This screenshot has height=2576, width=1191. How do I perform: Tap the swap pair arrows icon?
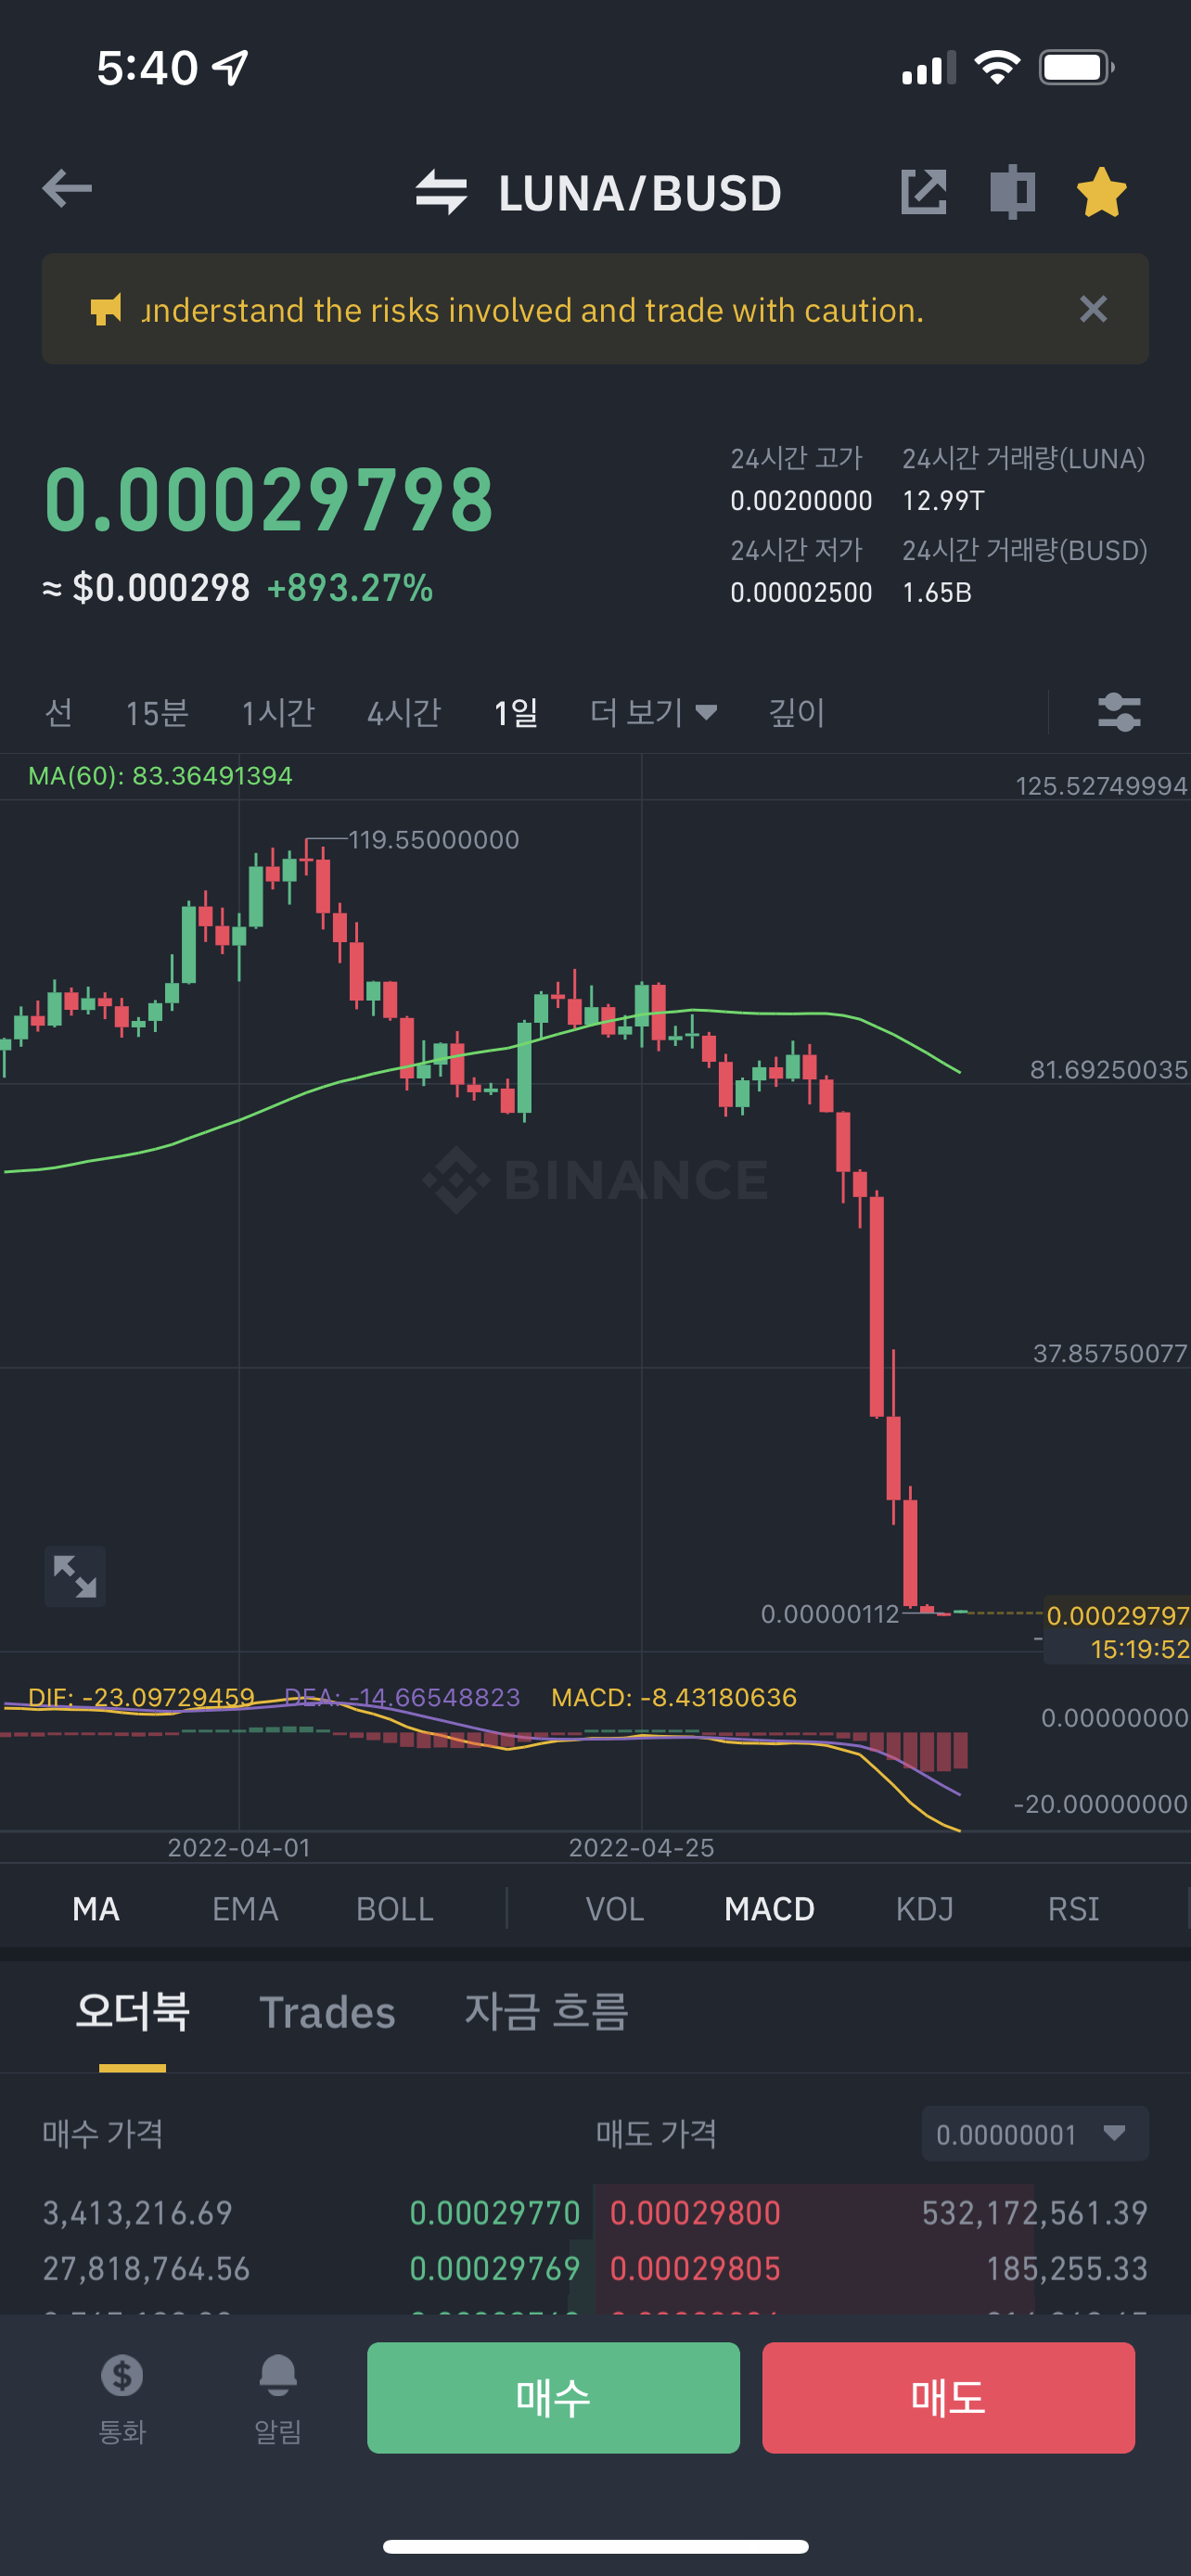tap(441, 192)
